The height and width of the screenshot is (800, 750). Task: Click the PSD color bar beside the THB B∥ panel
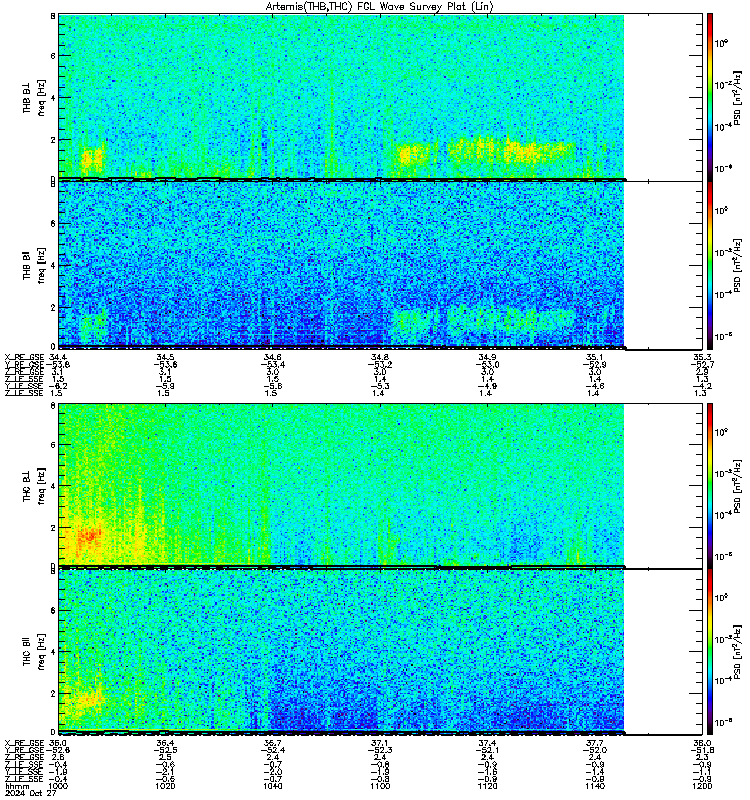tap(710, 265)
